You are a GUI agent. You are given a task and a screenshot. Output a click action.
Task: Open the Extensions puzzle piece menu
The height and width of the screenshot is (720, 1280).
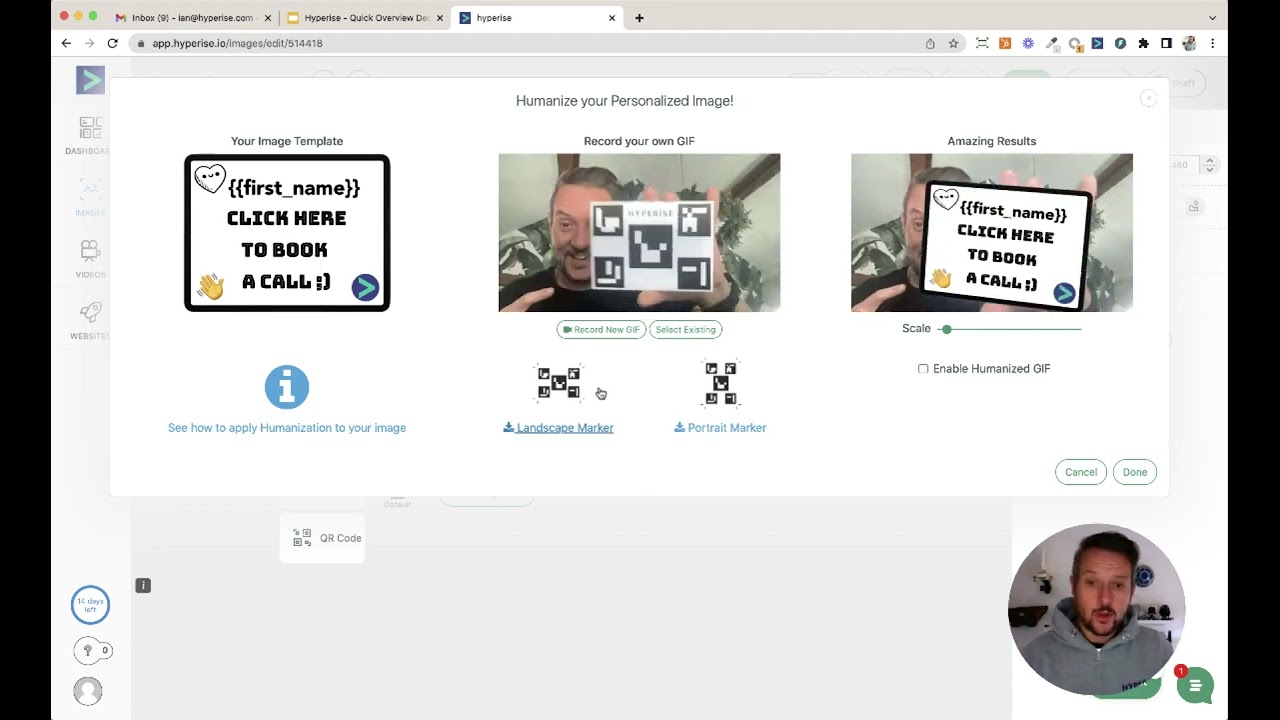[1143, 43]
